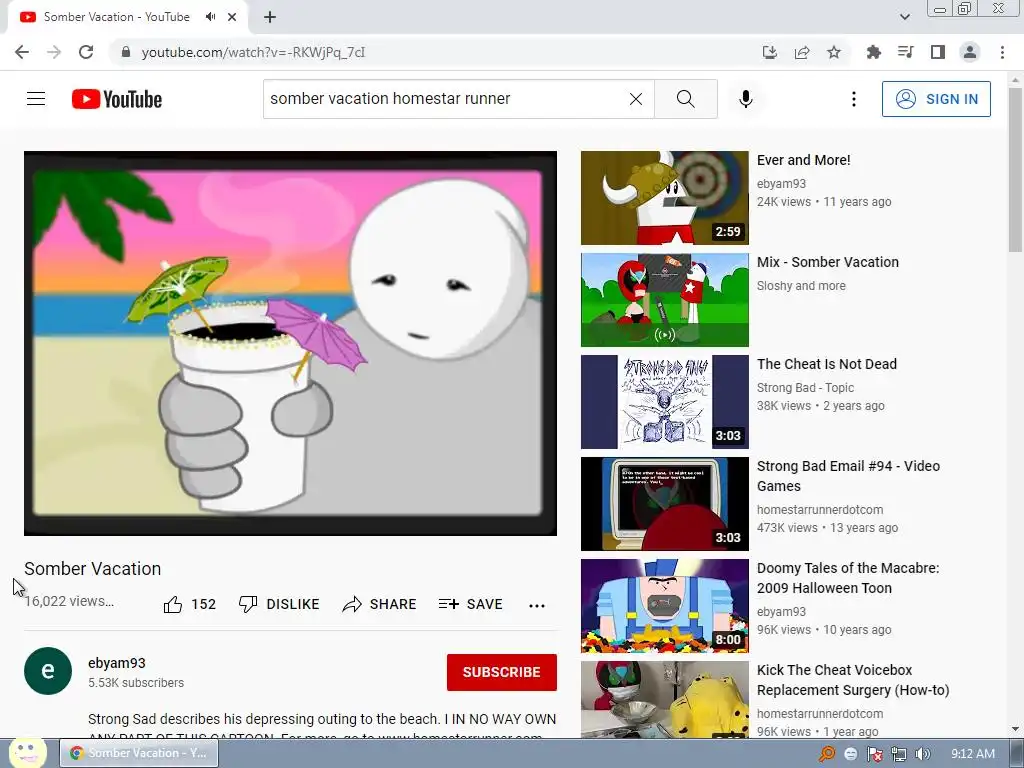Open Strong Bad Email #94 thumbnail
Screen dimensions: 1024x768
[665, 504]
